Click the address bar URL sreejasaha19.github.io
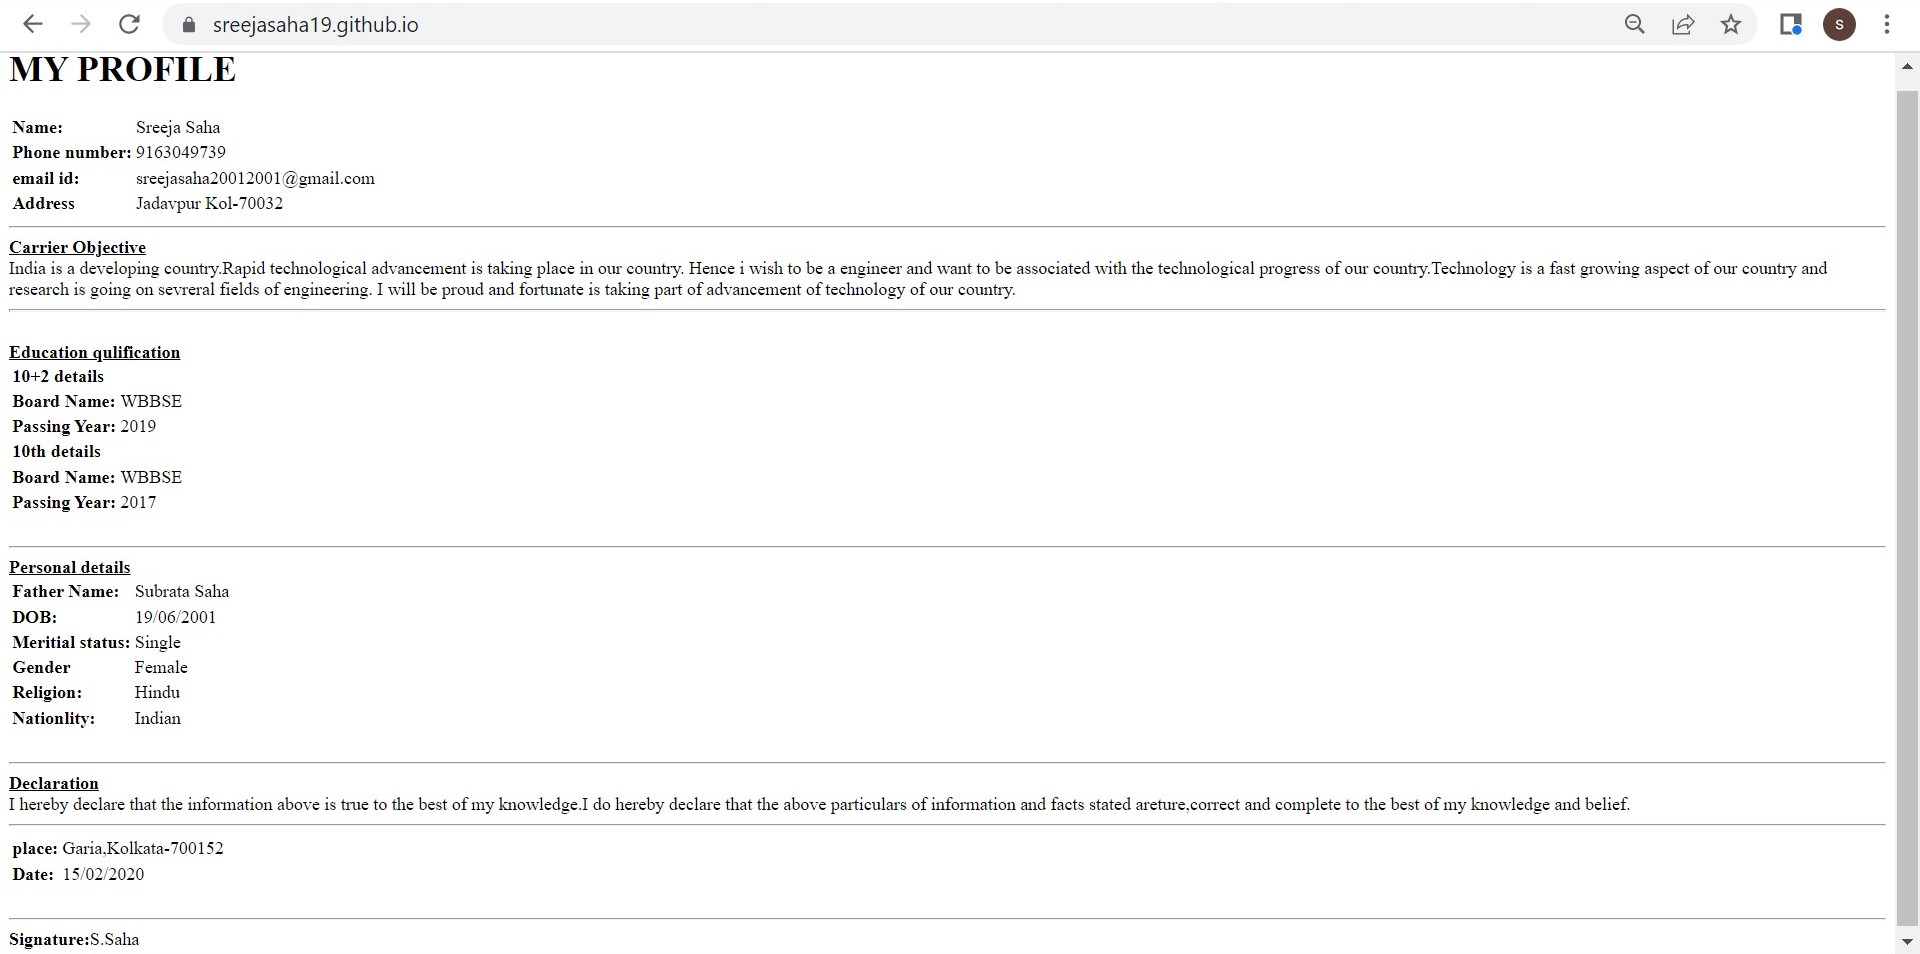Screen dimensions: 1920x954 point(315,25)
